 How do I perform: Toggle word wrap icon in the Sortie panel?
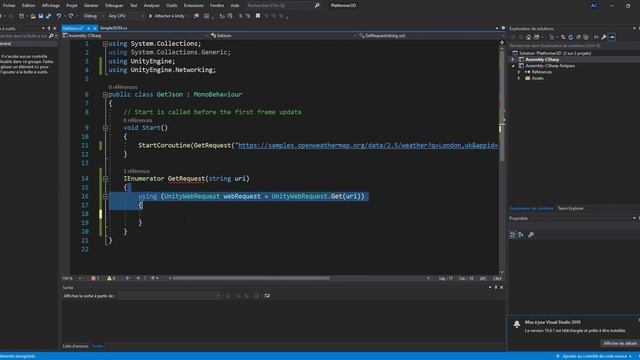[x=267, y=296]
